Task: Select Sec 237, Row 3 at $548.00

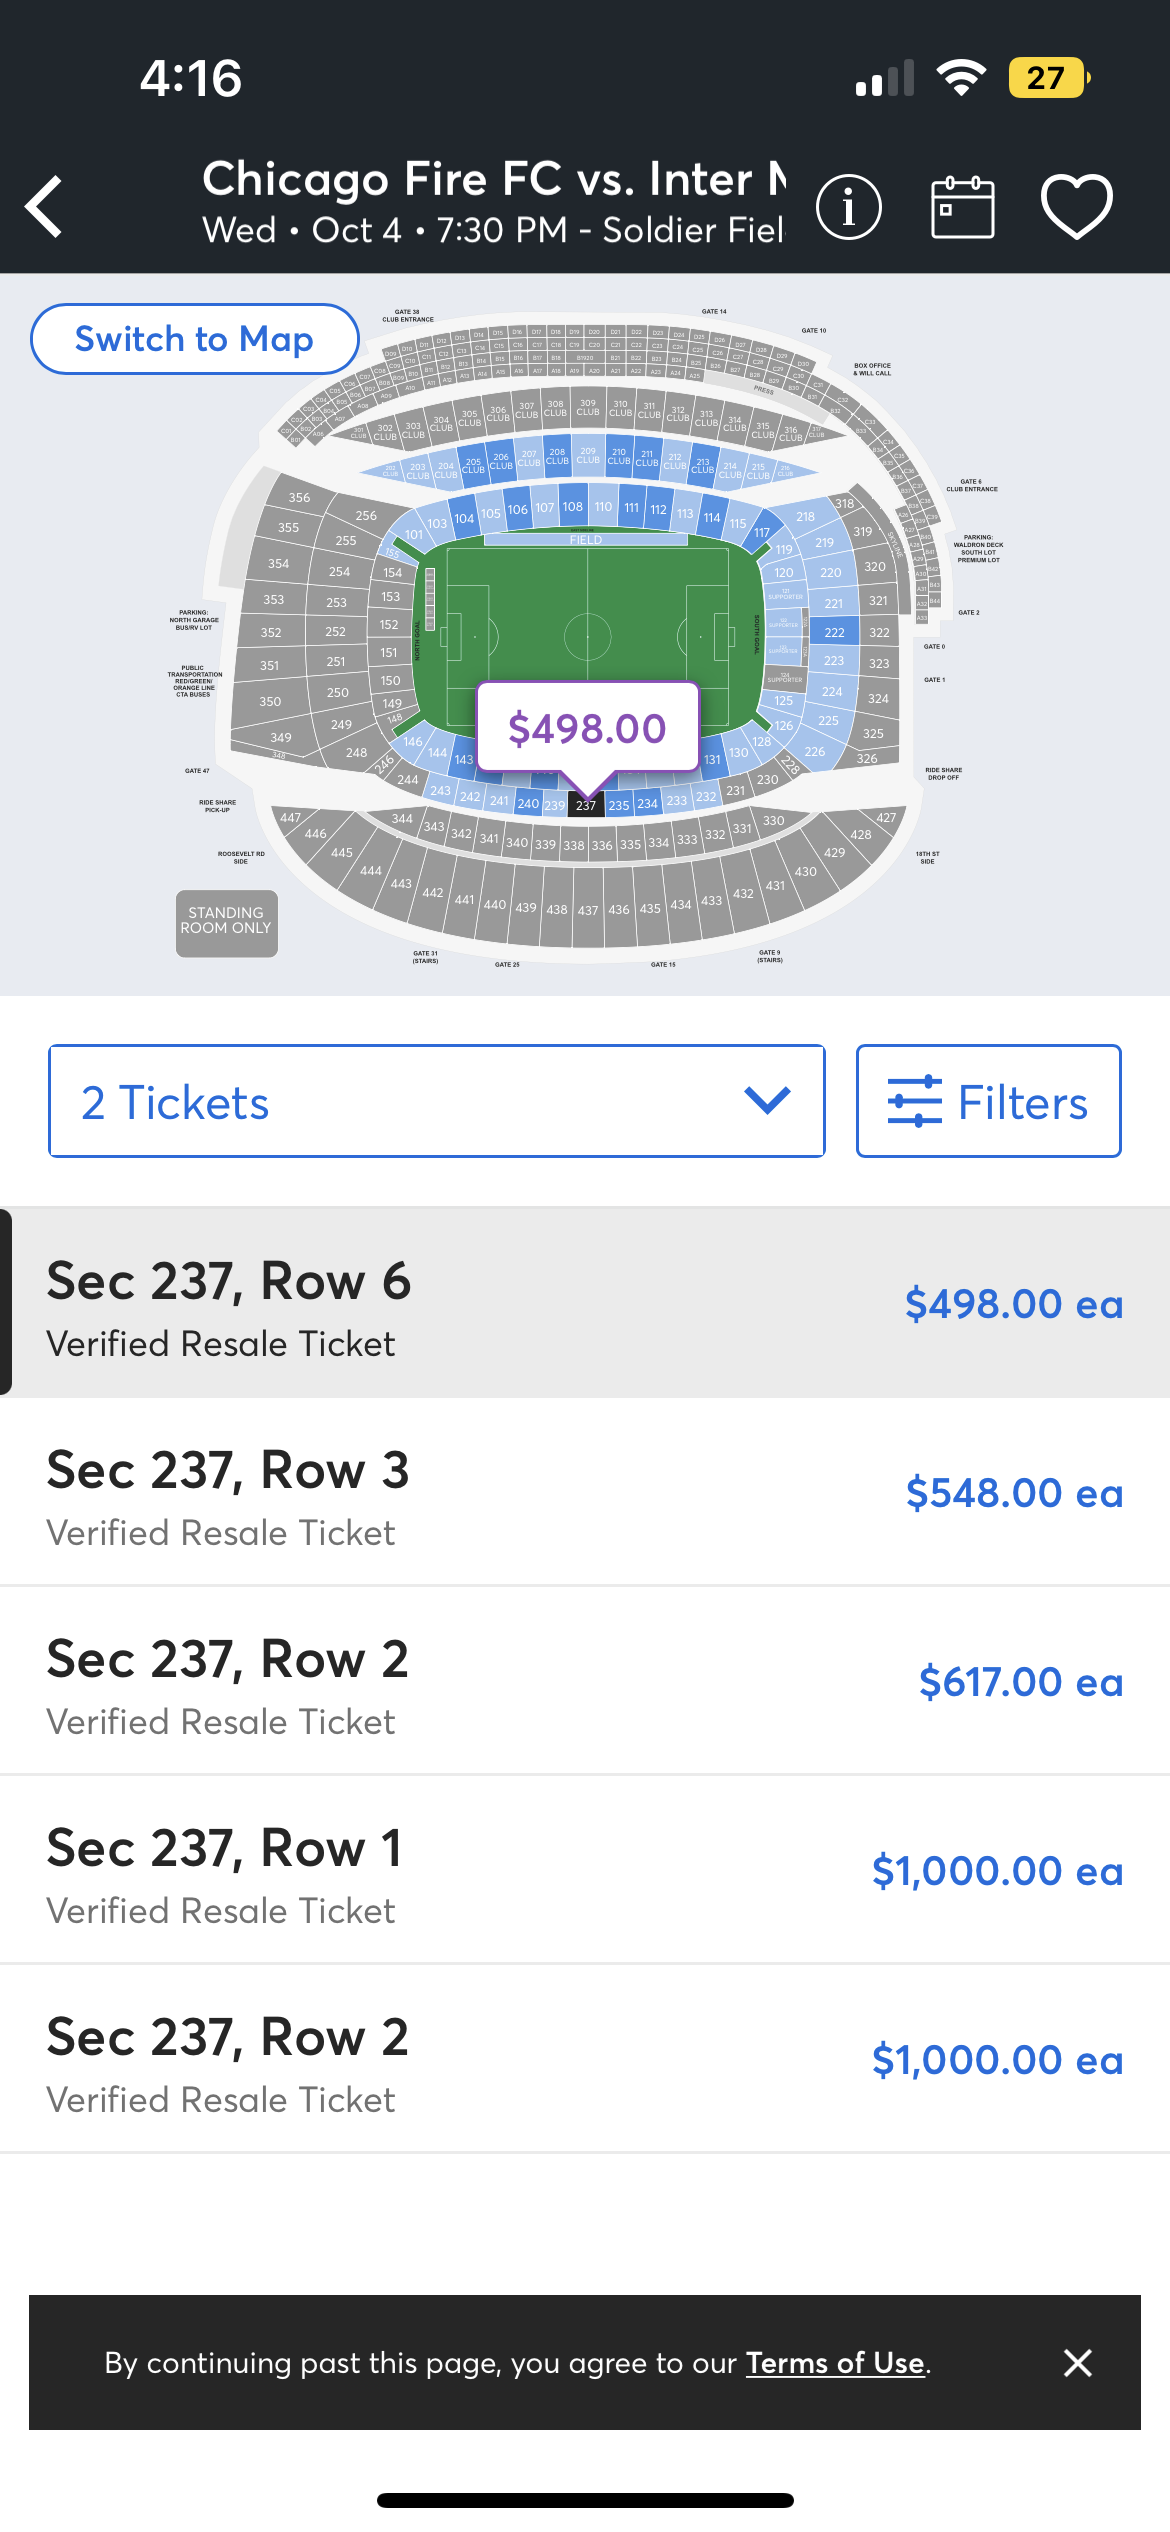Action: pyautogui.click(x=585, y=1492)
